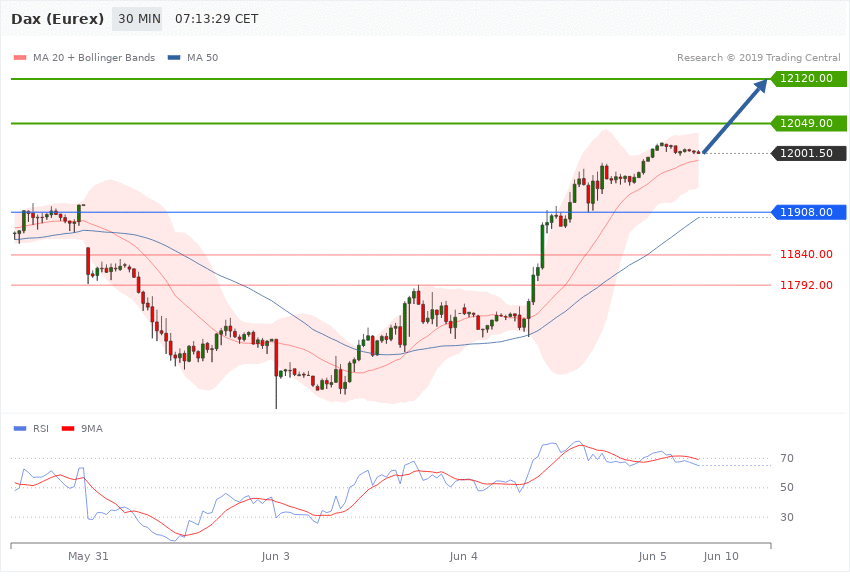Click the Research © 2019 Trading Central credit
Screen dimensions: 850x576
click(758, 57)
